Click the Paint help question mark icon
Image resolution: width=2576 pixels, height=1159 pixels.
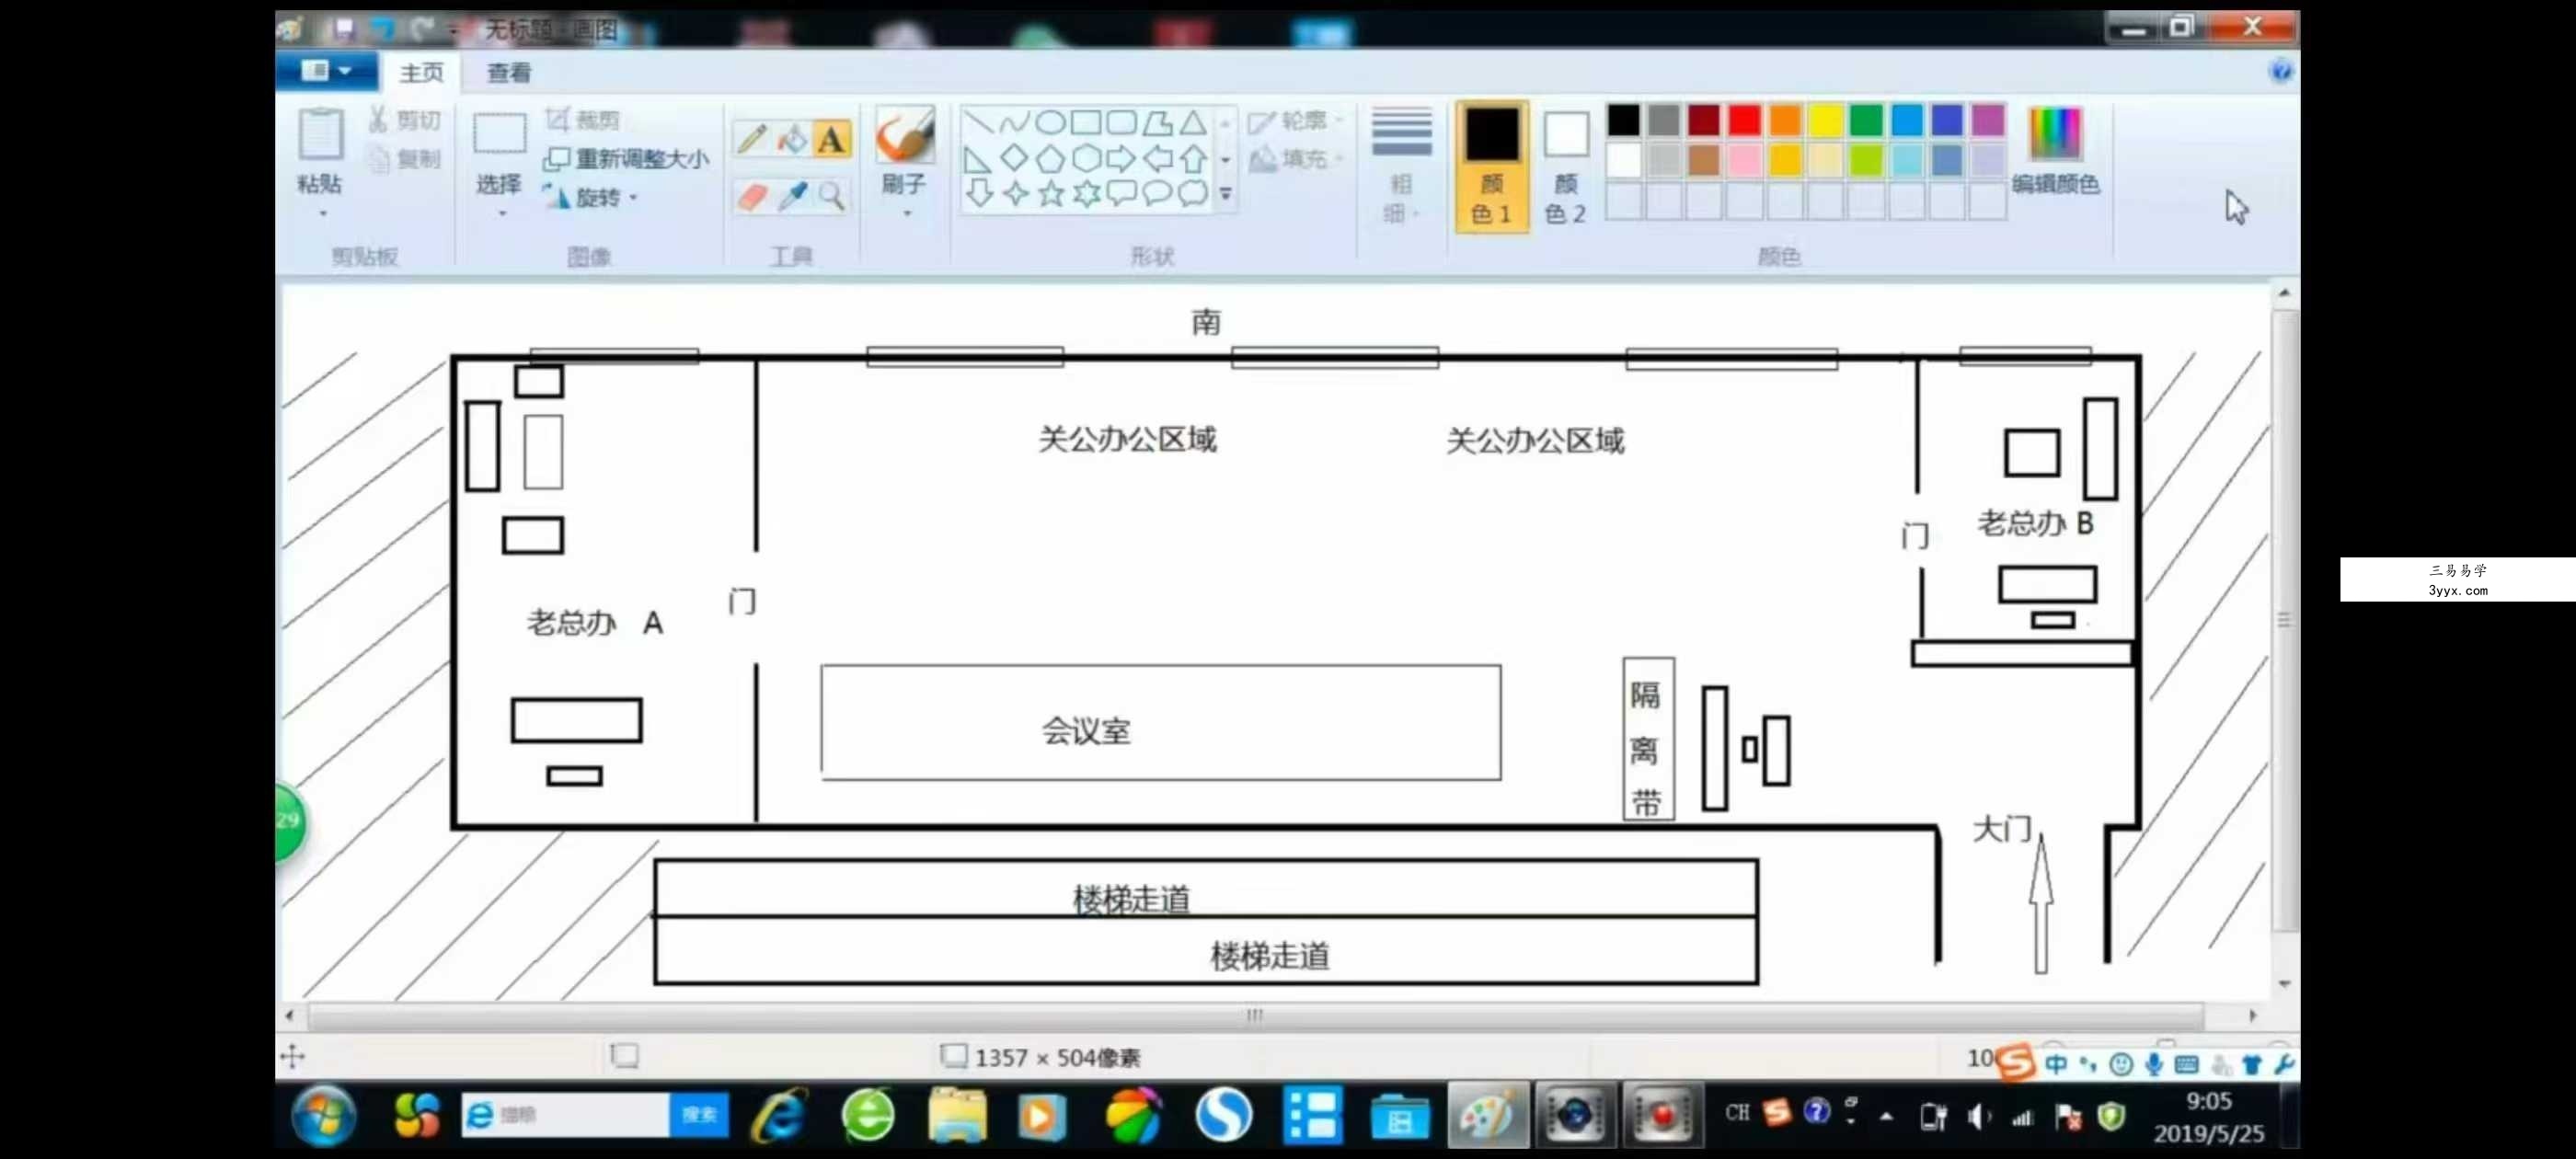[2280, 70]
